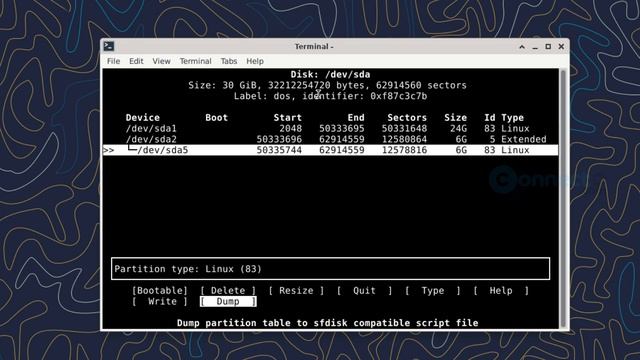Click the Size: 30 GiB info line
640x360 pixels.
click(327, 85)
